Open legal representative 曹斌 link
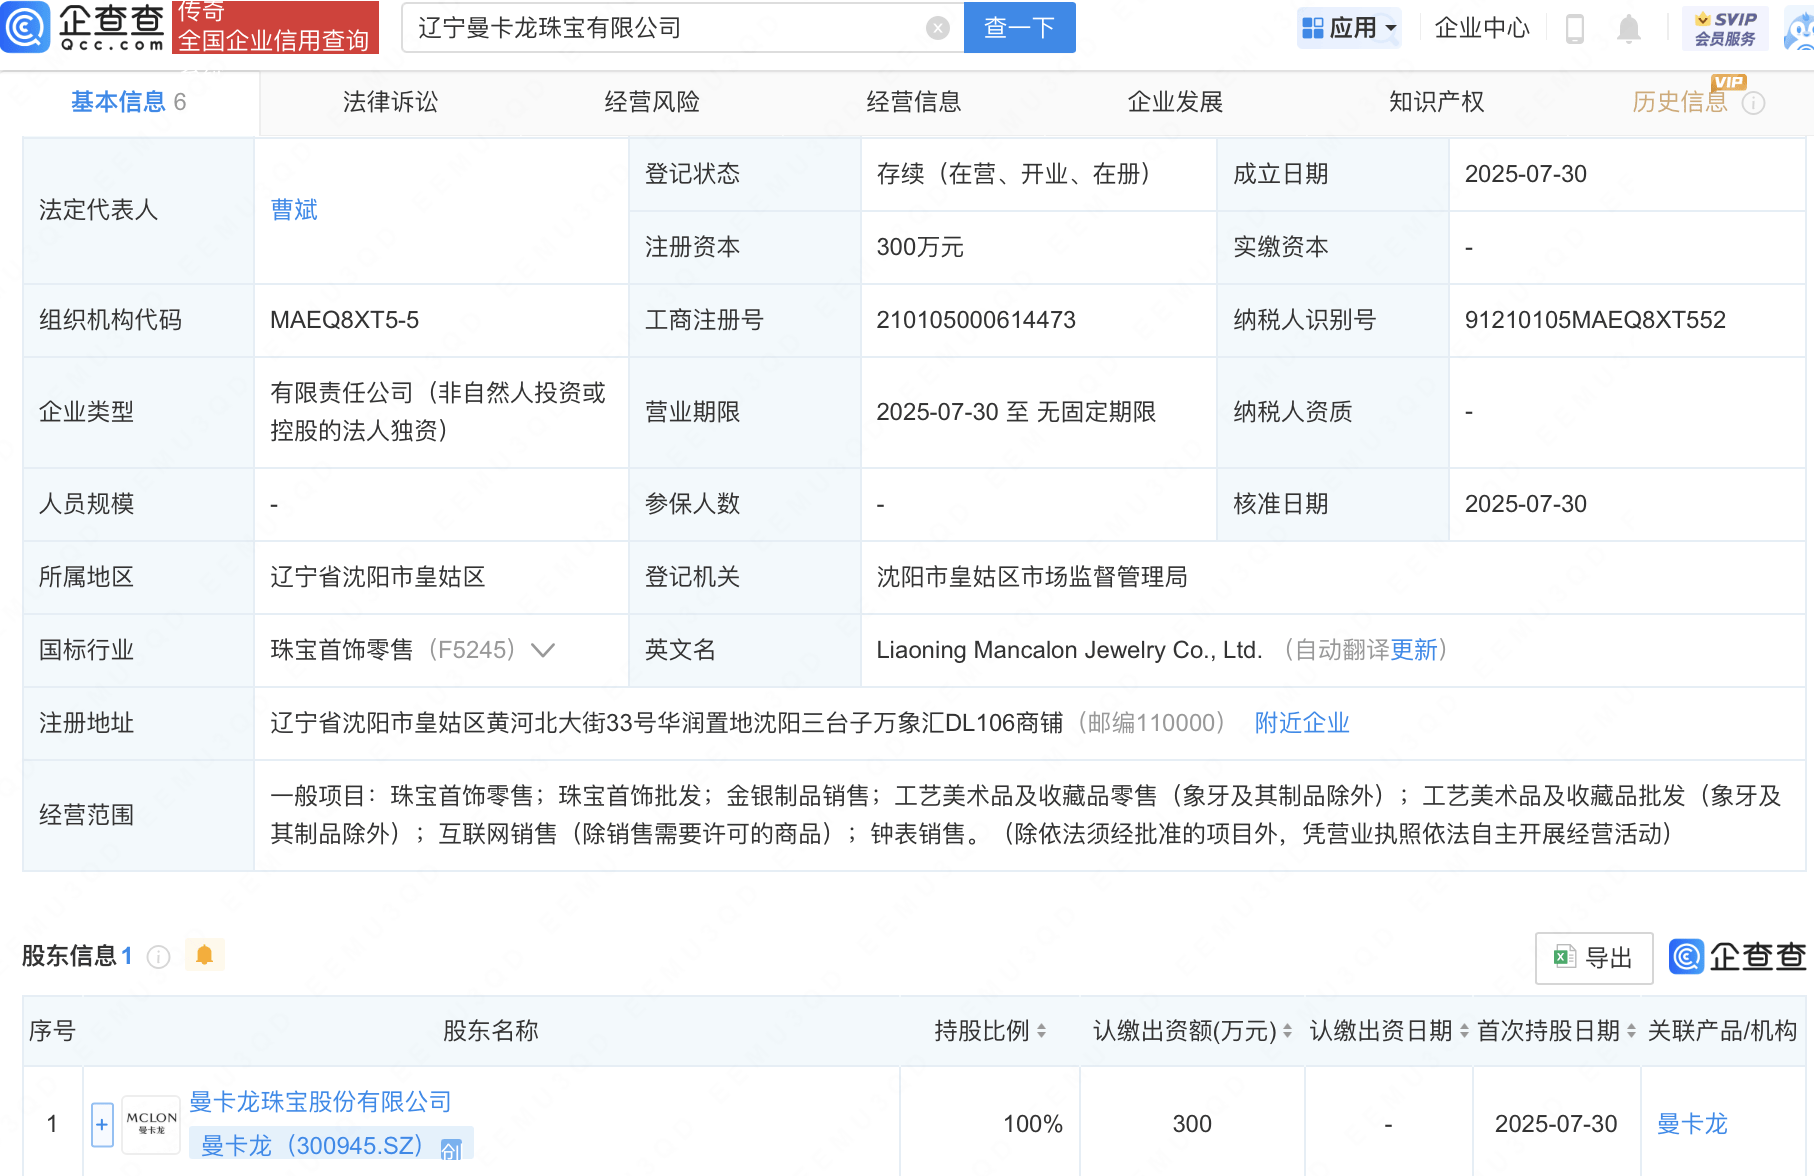1814x1176 pixels. (292, 209)
